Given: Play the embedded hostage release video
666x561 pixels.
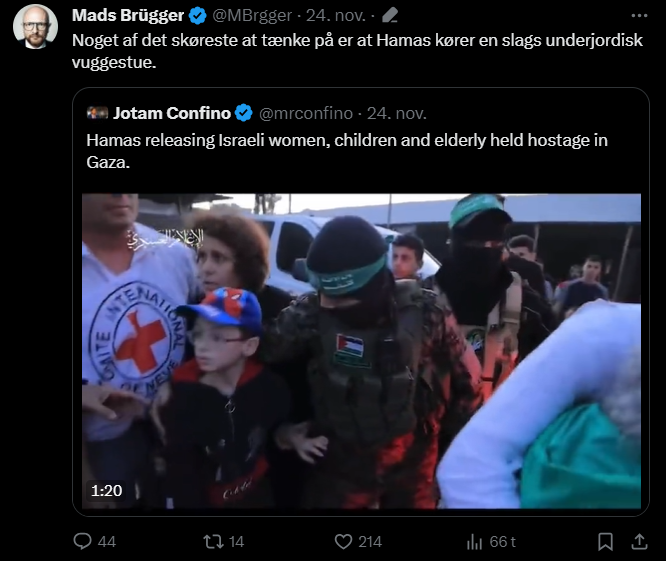Looking at the screenshot, I should pos(361,351).
